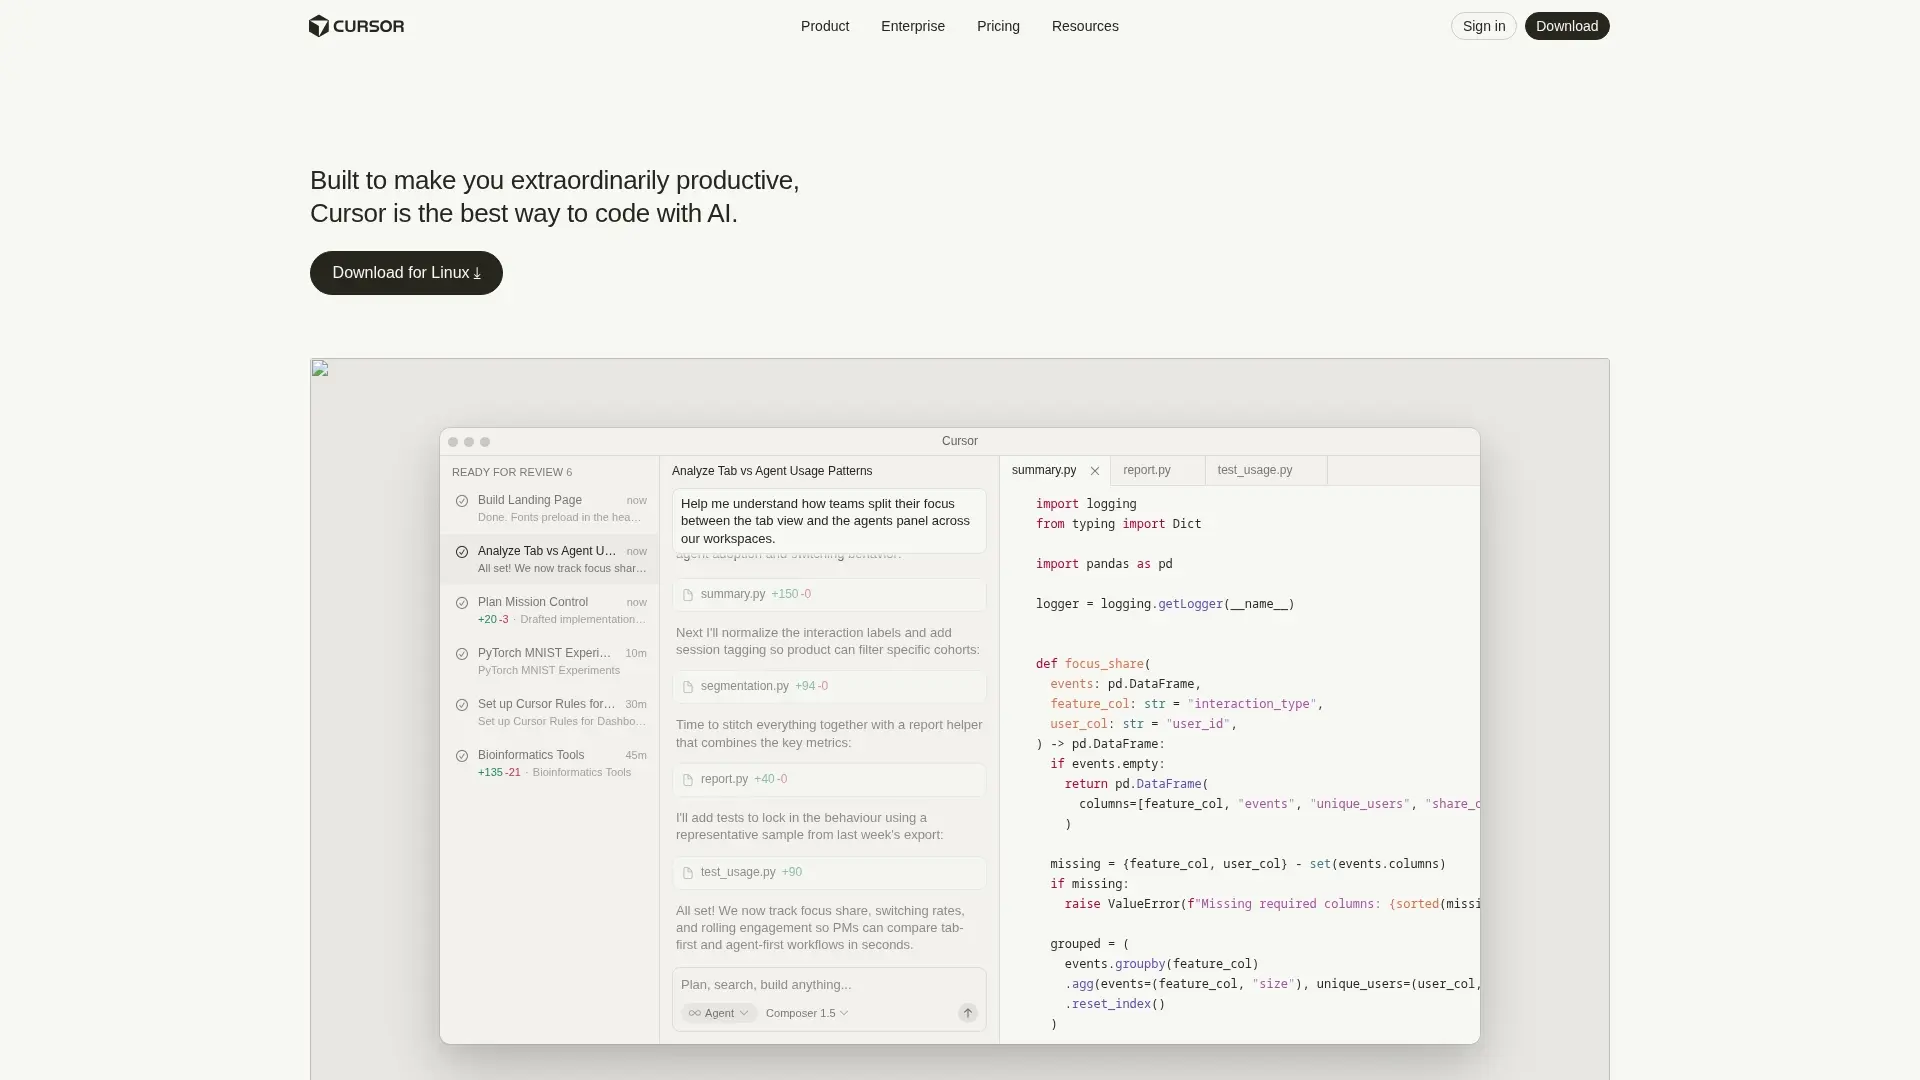Click the file icon next to report.py chip

688,780
